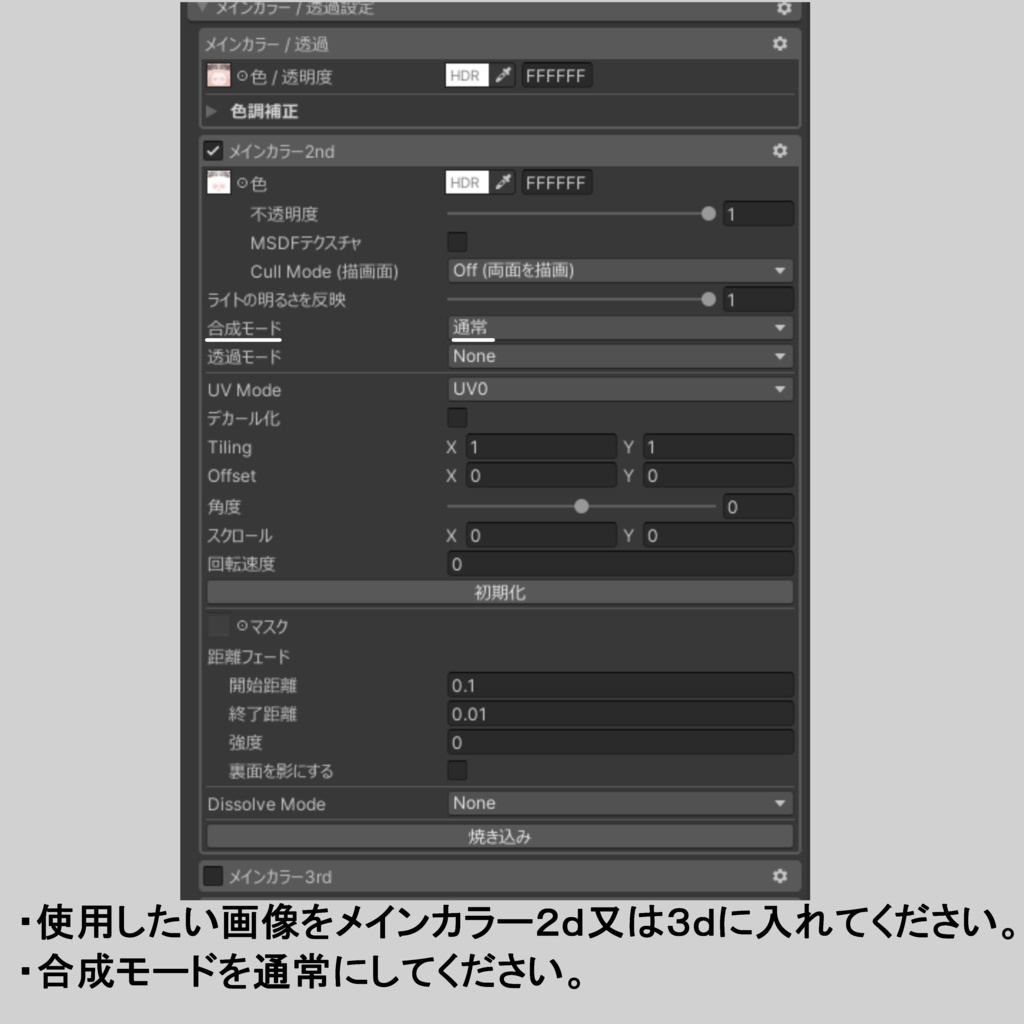Click the empty マスク texture slot
This screenshot has height=1024, width=1024.
tap(218, 625)
